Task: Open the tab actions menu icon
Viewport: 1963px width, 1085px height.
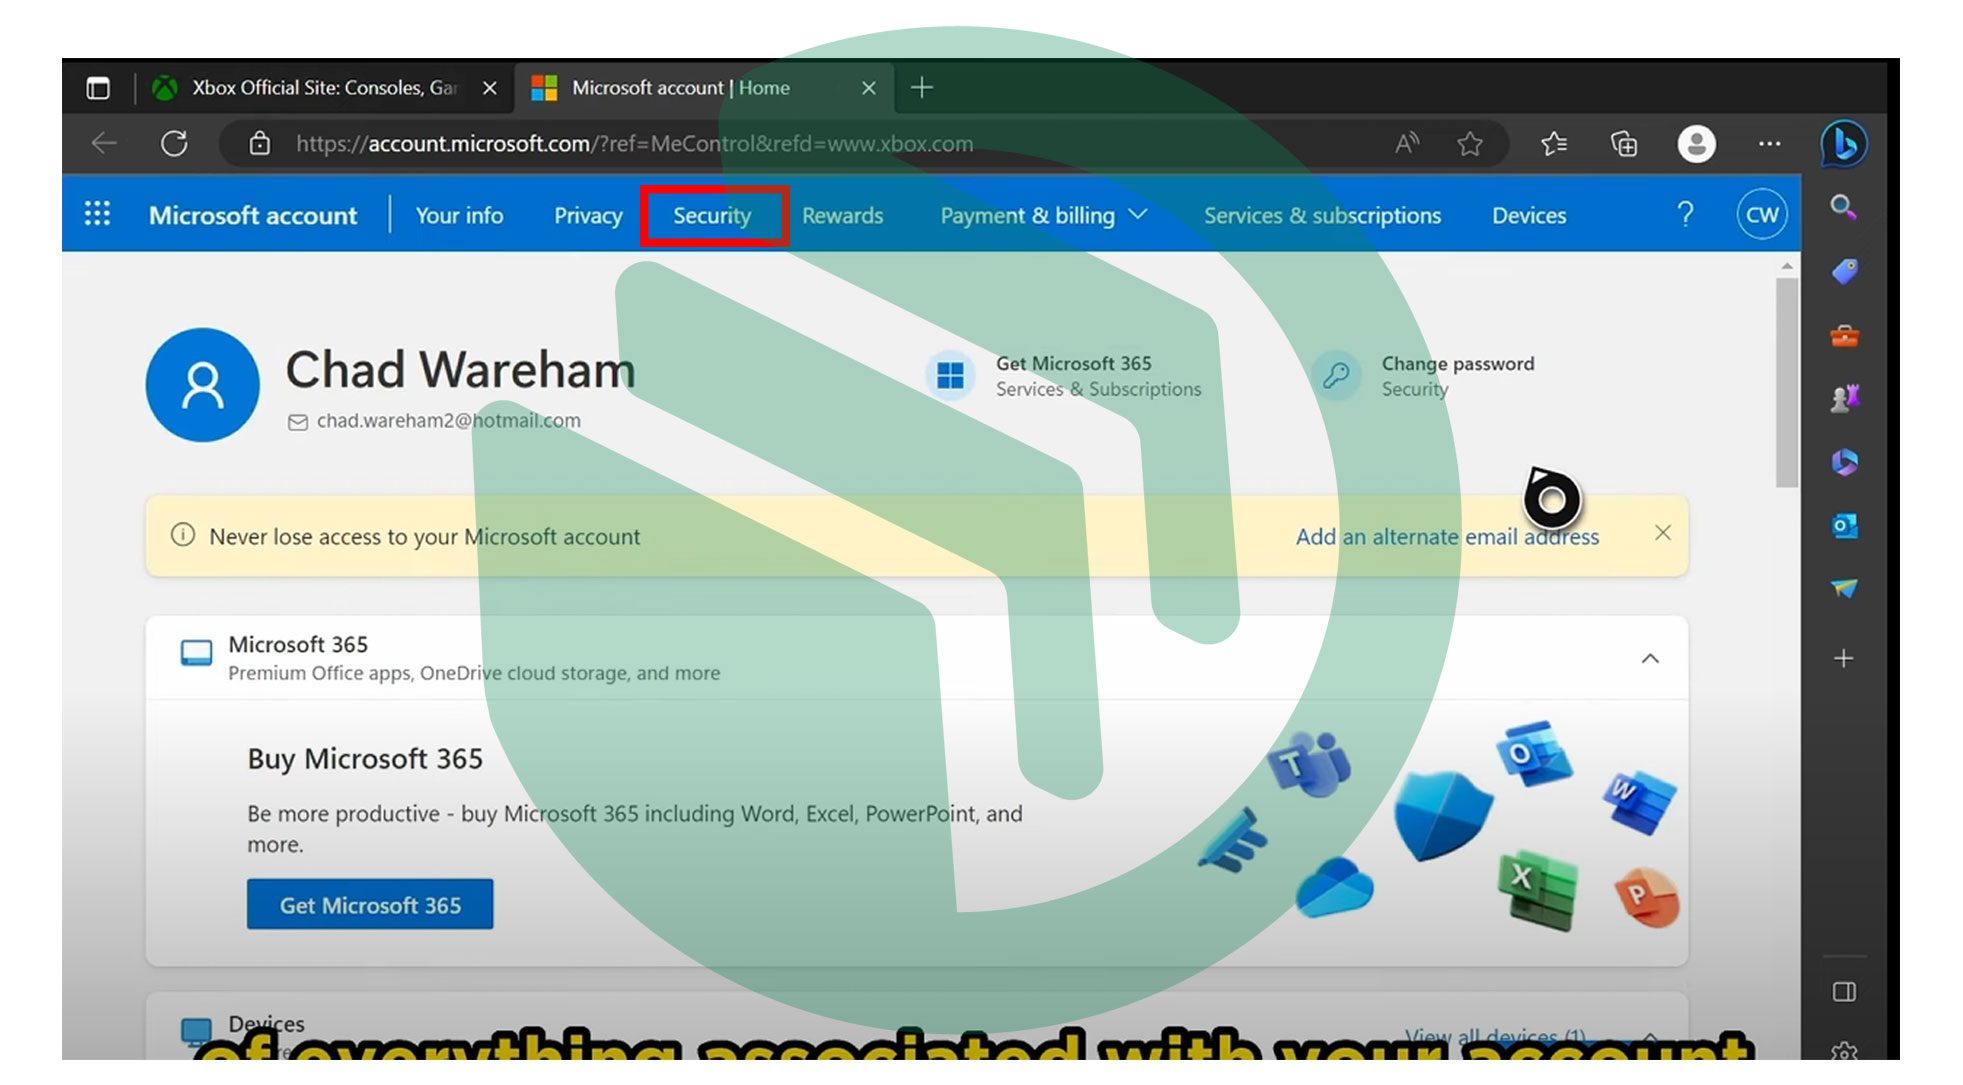Action: 98,88
